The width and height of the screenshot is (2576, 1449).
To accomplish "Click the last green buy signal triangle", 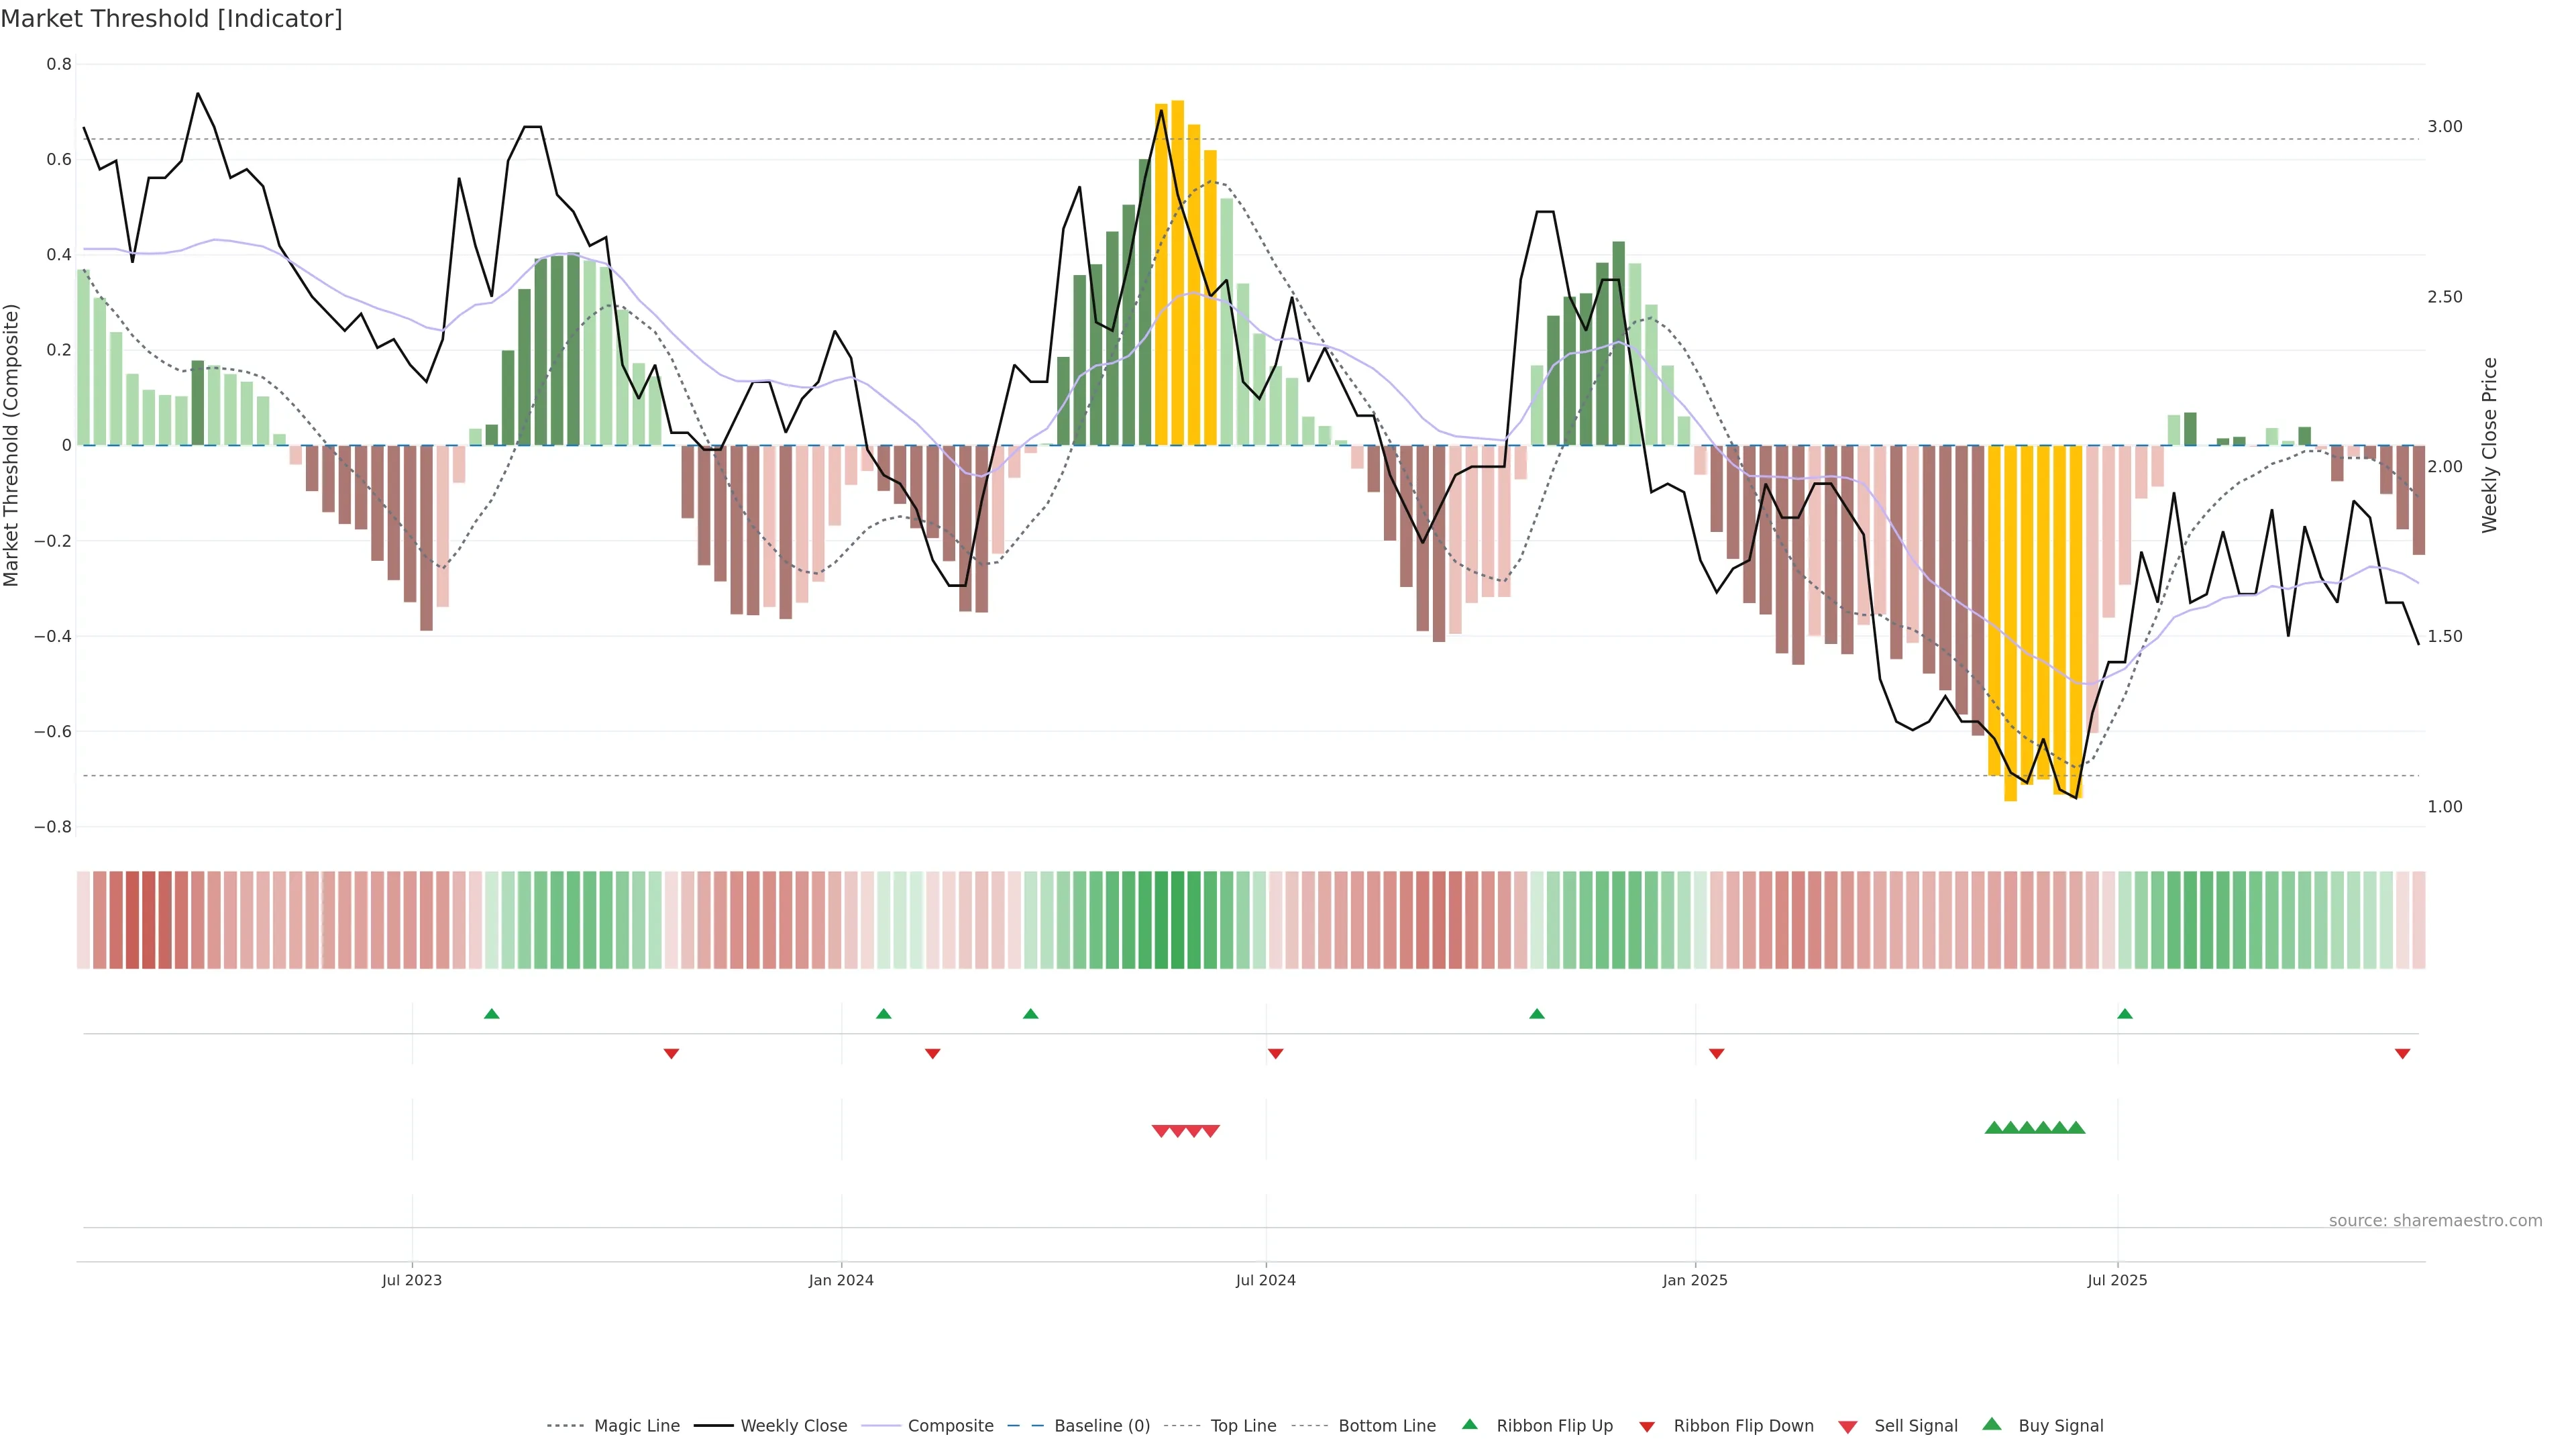I will coord(2076,1128).
